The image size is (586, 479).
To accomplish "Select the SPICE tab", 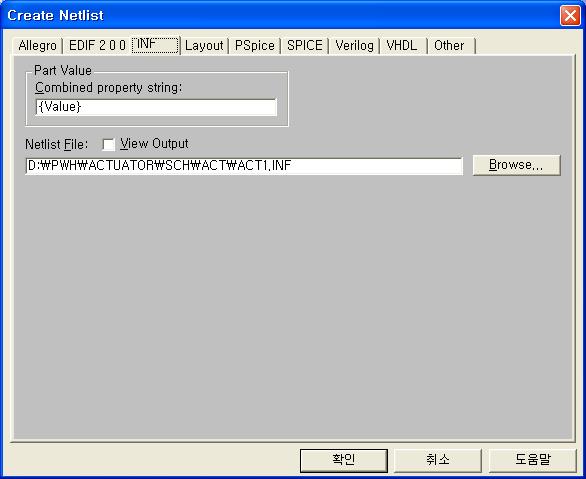I will [305, 46].
